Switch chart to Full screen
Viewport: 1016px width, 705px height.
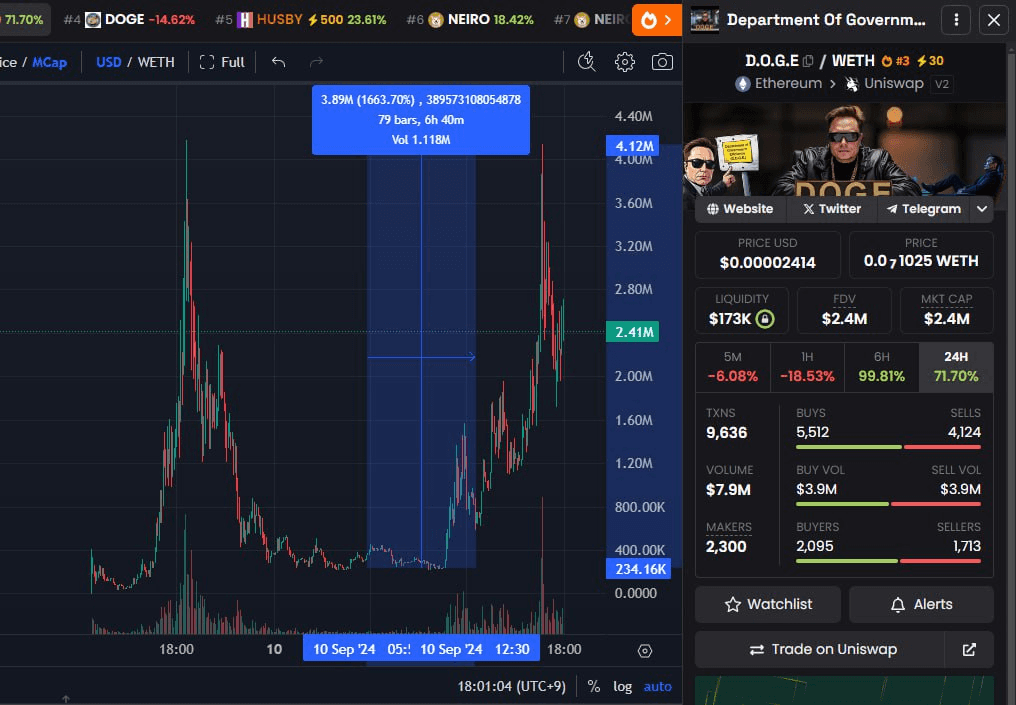pyautogui.click(x=222, y=62)
